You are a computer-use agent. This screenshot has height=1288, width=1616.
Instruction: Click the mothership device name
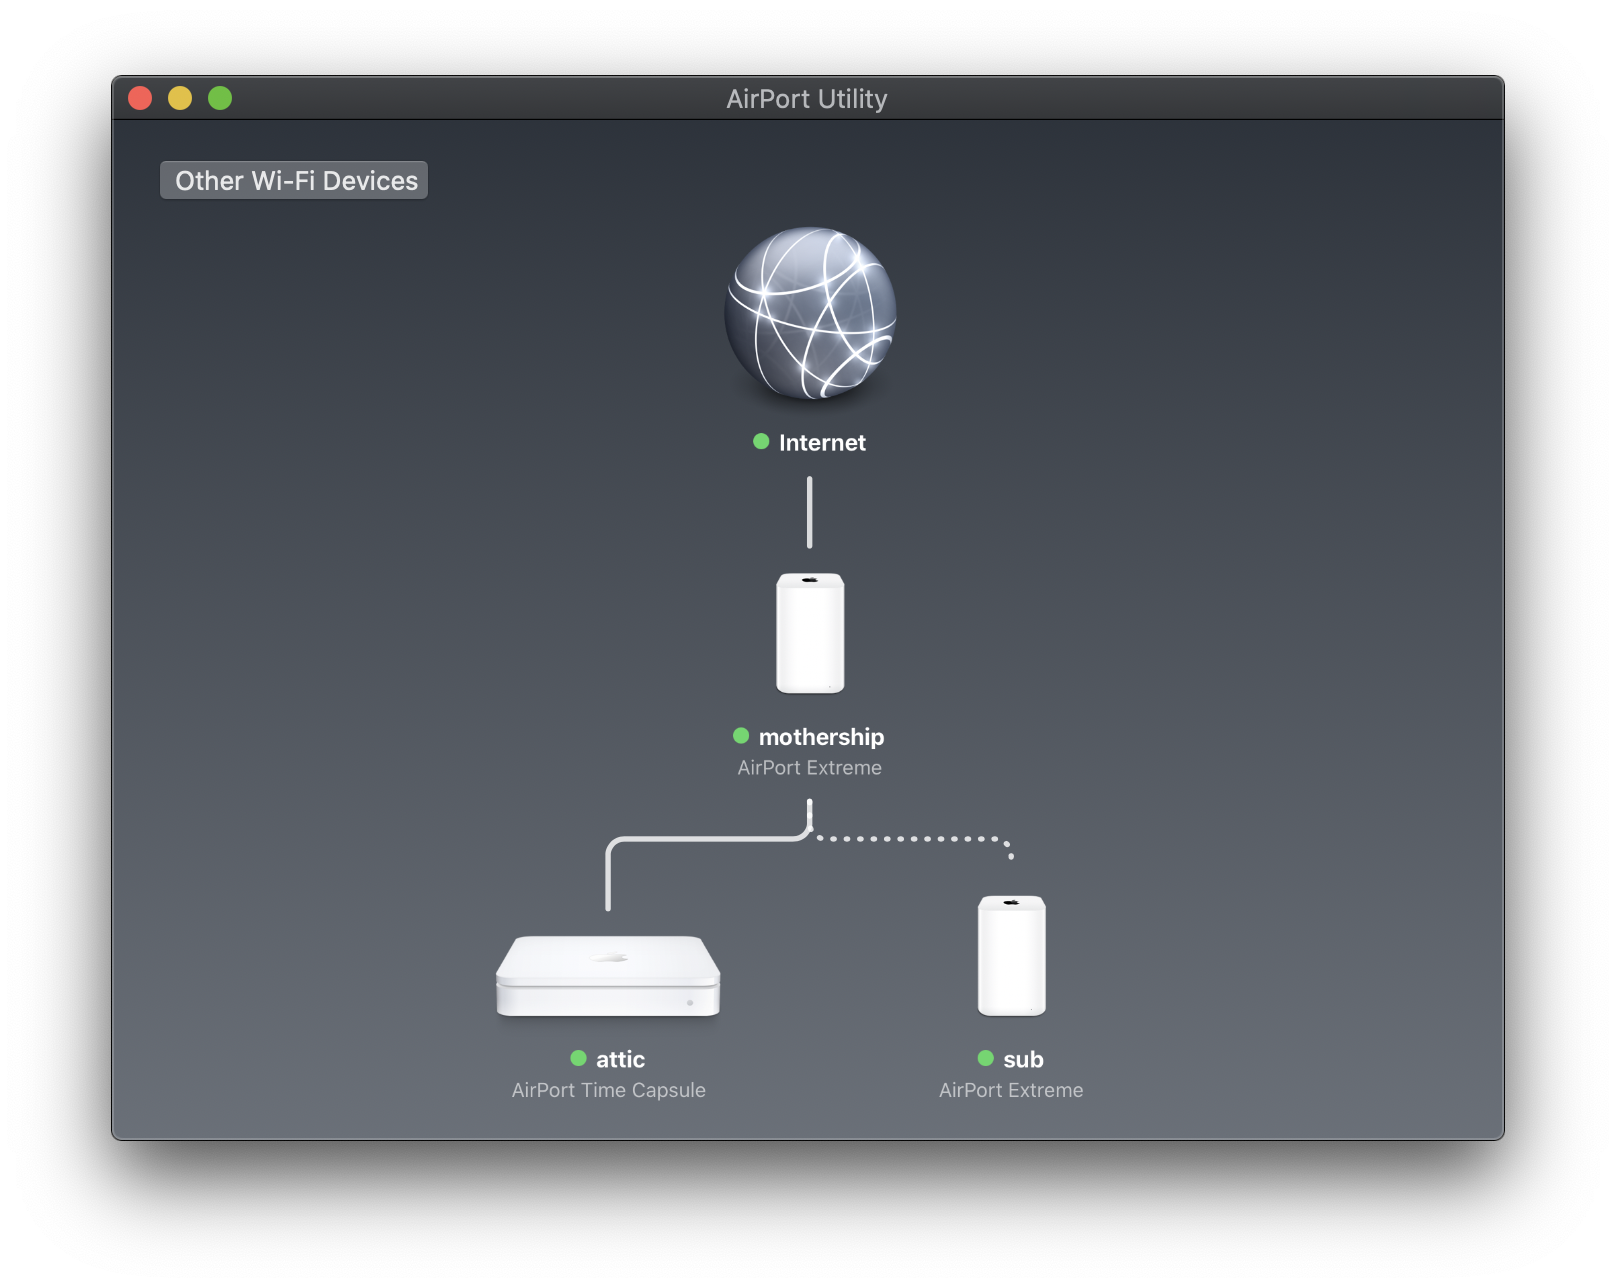[821, 737]
